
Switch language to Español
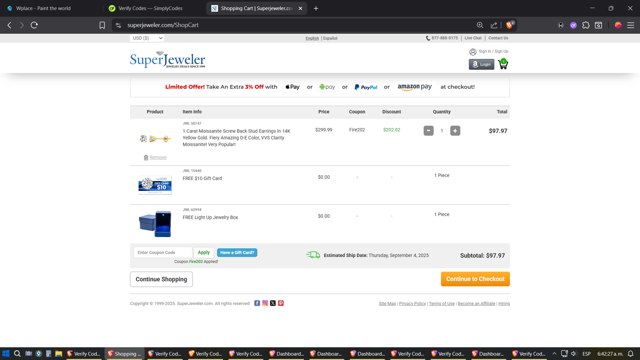click(x=330, y=38)
